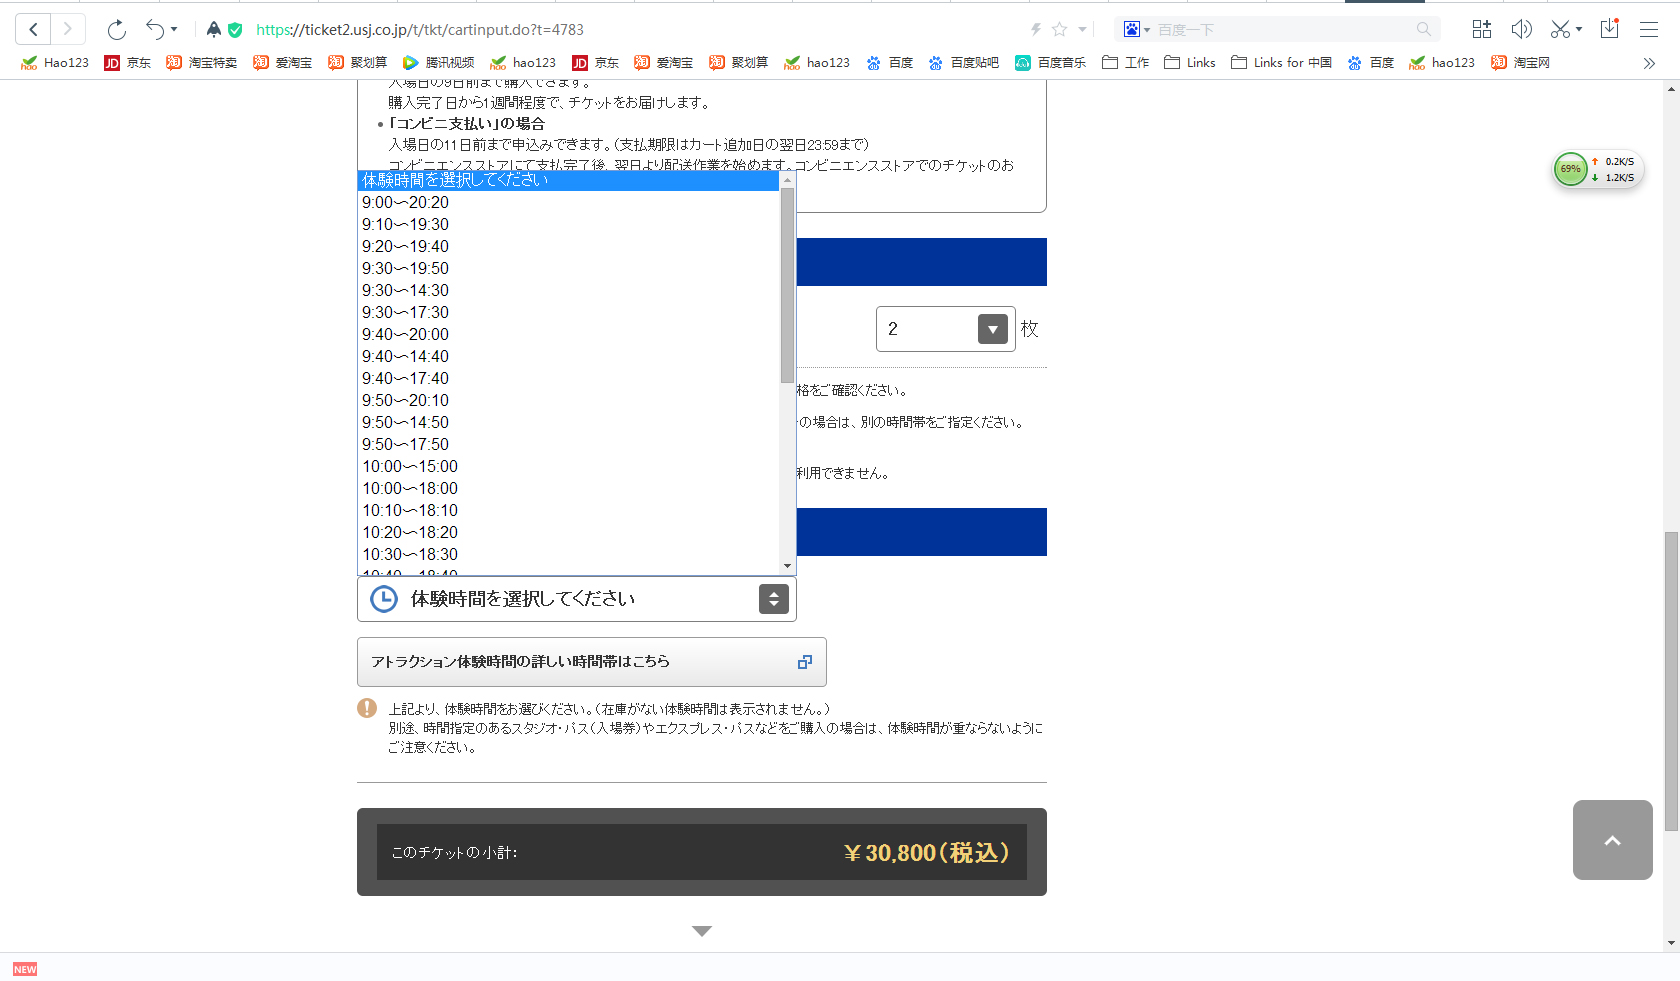Viewport: 1680px width, 981px height.
Task: Open アトラクション体験時間の詳しい時間帯はこちら link
Action: tap(591, 662)
